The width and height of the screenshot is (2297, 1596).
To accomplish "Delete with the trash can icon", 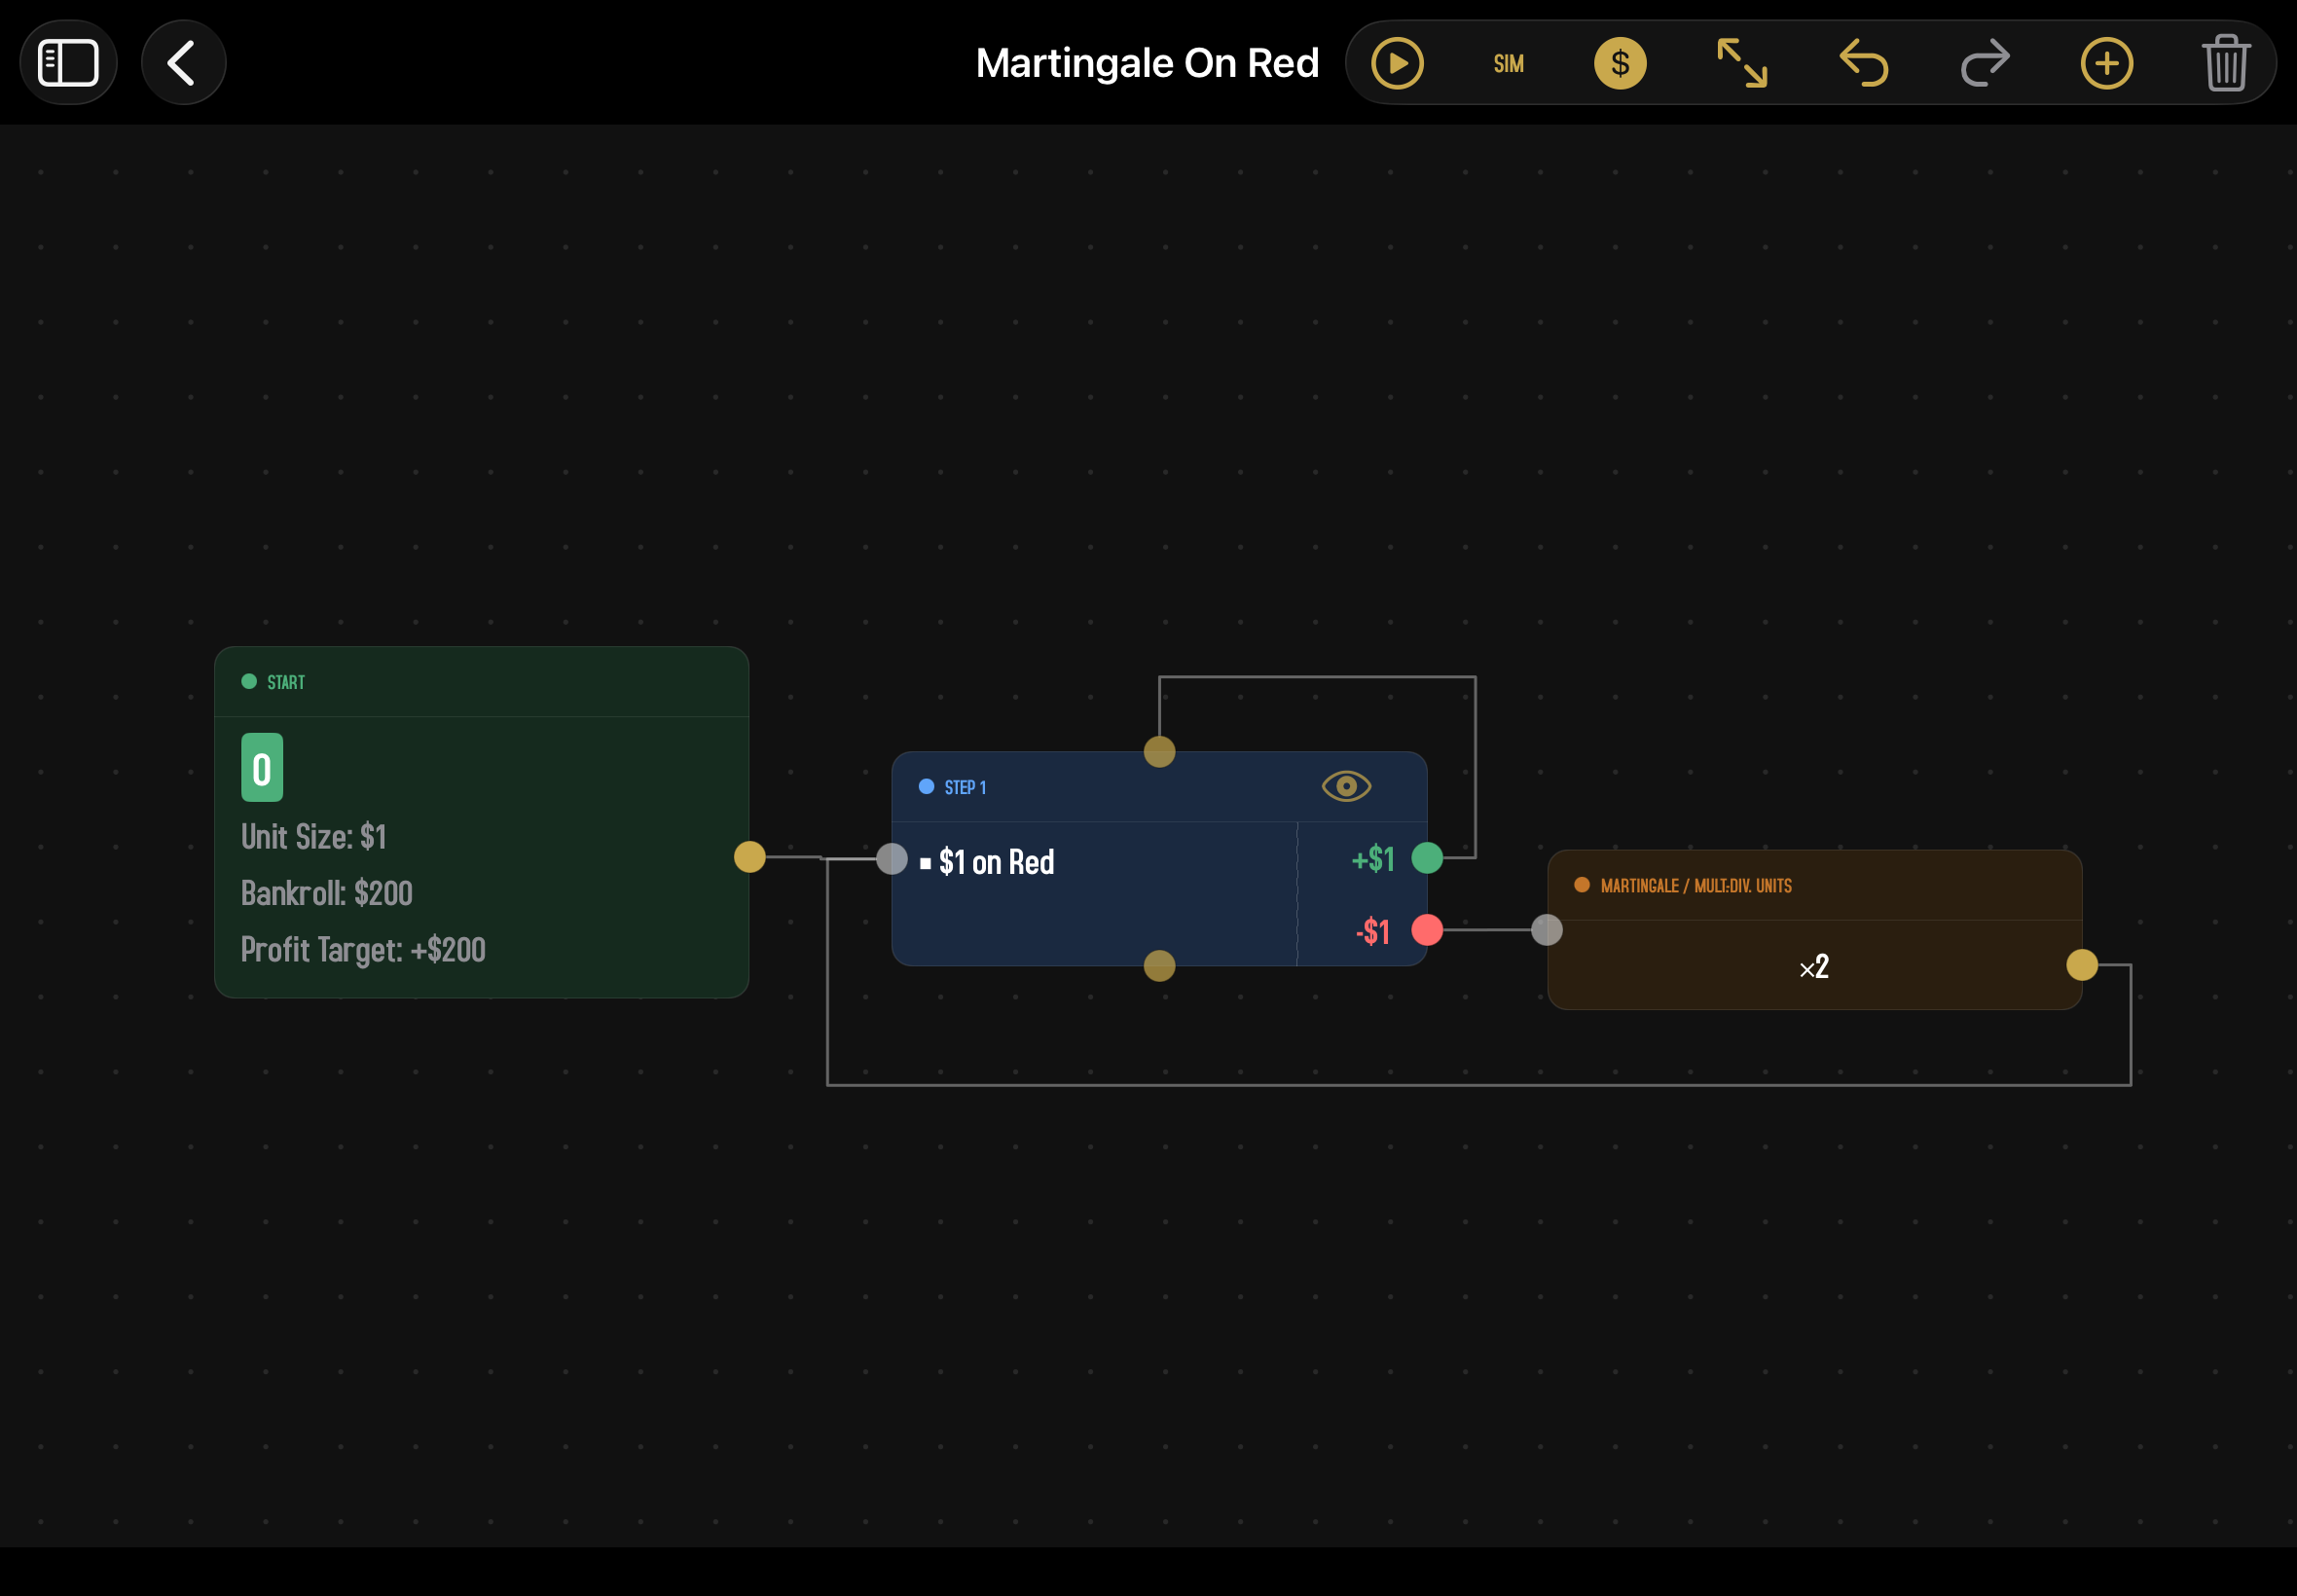I will coord(2226,63).
